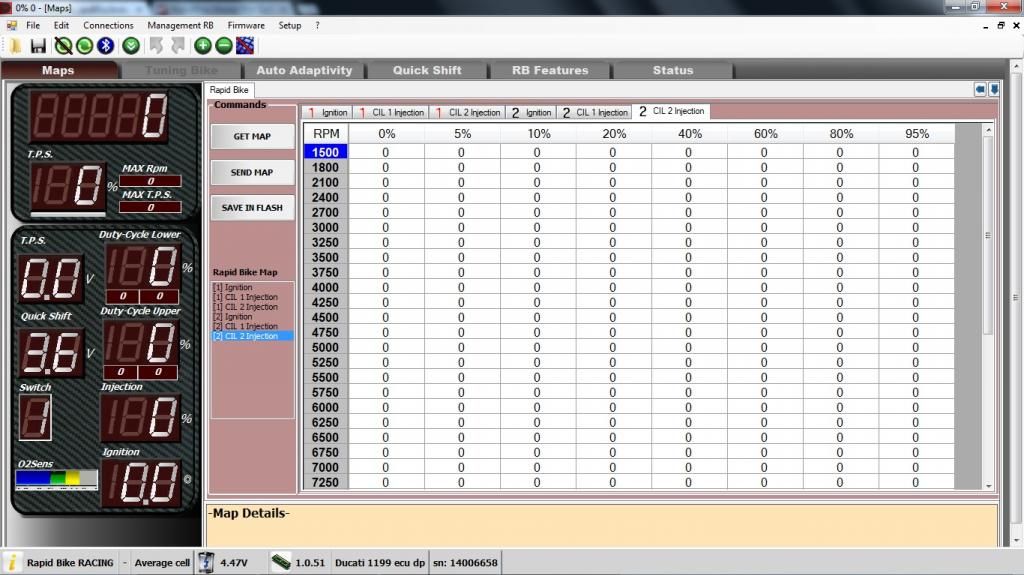
Task: Switch to the Auto Adaptivity tab
Action: click(x=304, y=71)
